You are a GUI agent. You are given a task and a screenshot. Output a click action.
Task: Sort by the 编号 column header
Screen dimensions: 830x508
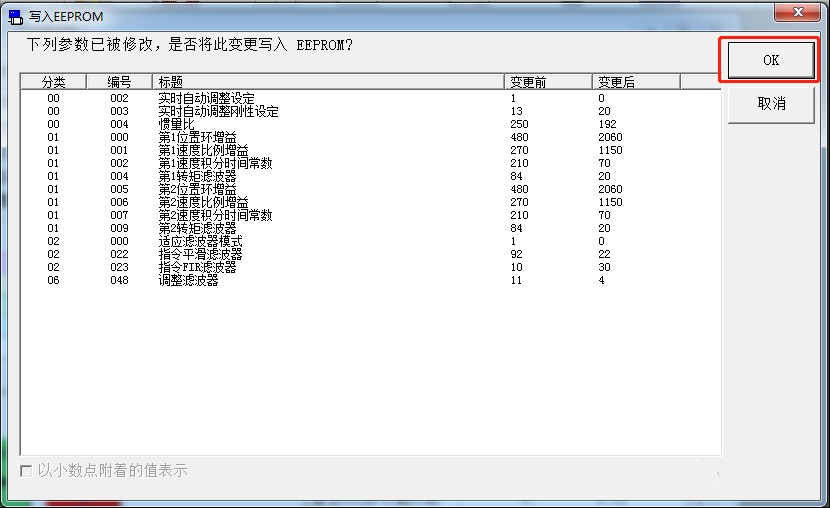(119, 82)
